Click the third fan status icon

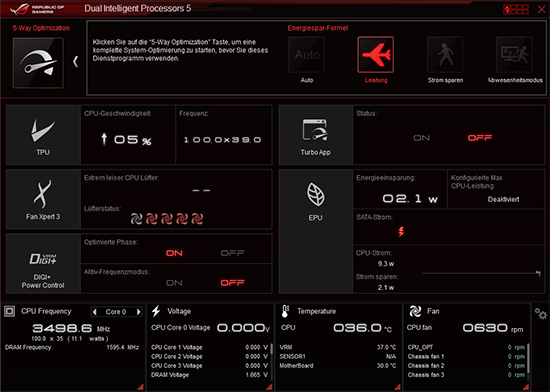pyautogui.click(x=167, y=219)
